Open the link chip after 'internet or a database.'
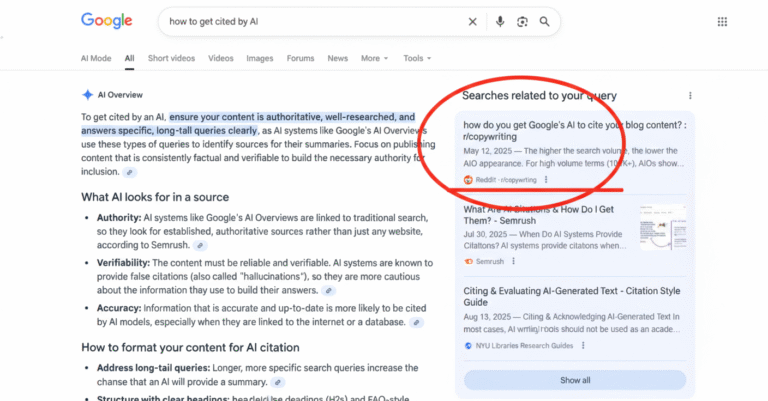This screenshot has height=401, width=768. [416, 323]
